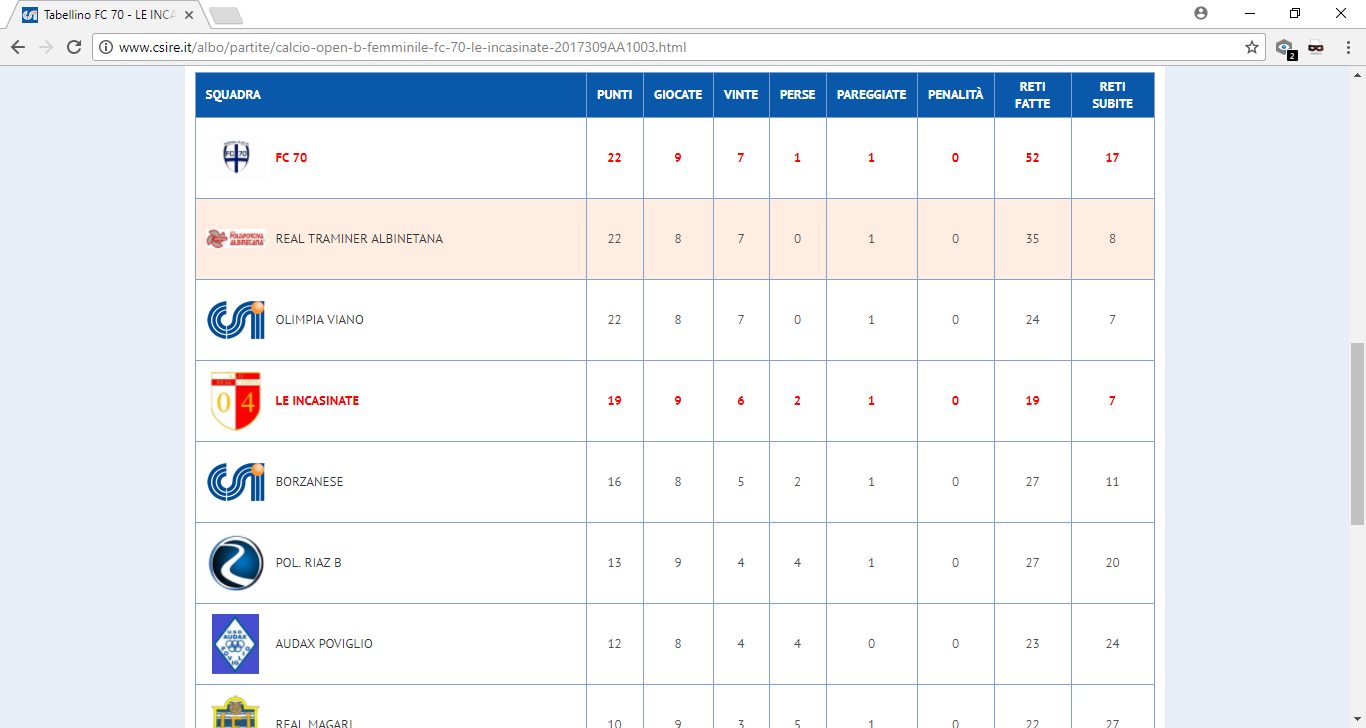Click the FC 70 team logo
The height and width of the screenshot is (728, 1366).
point(235,158)
